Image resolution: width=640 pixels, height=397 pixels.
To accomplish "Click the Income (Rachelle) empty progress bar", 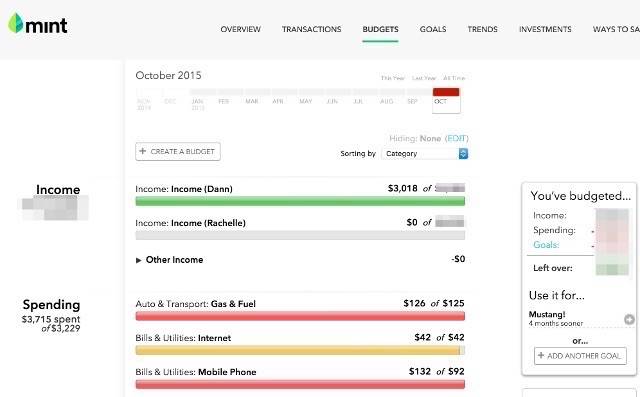I will [x=300, y=235].
